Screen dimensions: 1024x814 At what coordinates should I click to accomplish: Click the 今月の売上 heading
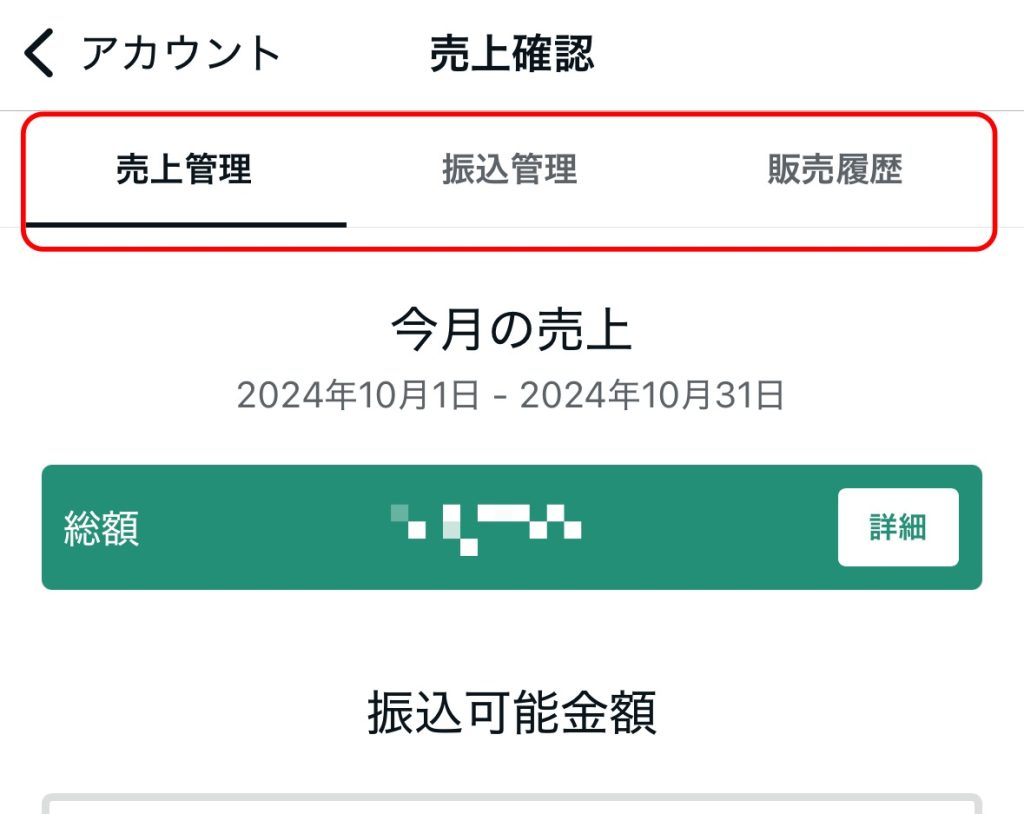coord(511,329)
